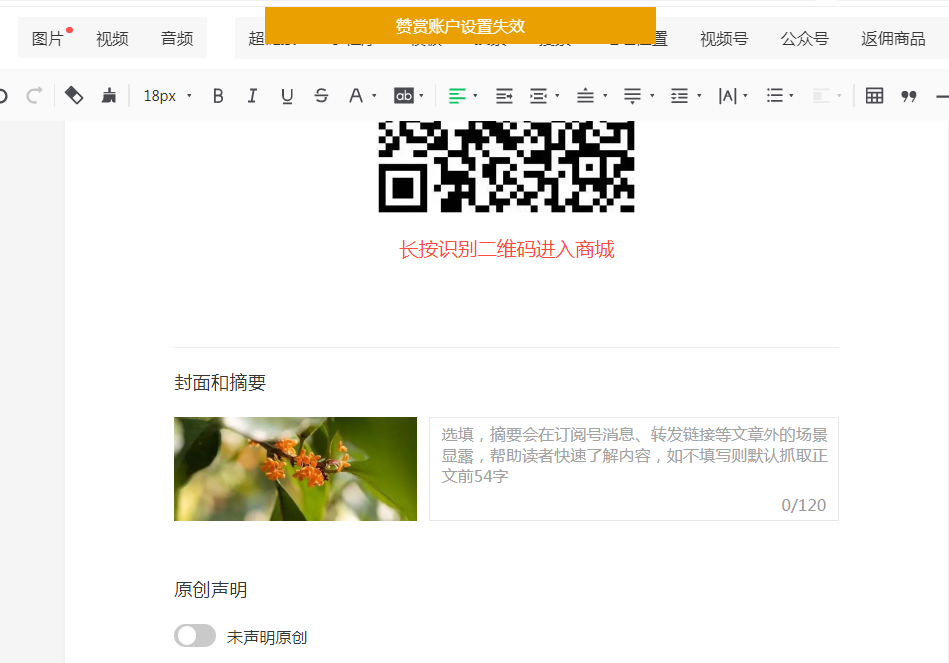Open the 音频 insert tab
The width and height of the screenshot is (949, 663).
pyautogui.click(x=177, y=39)
